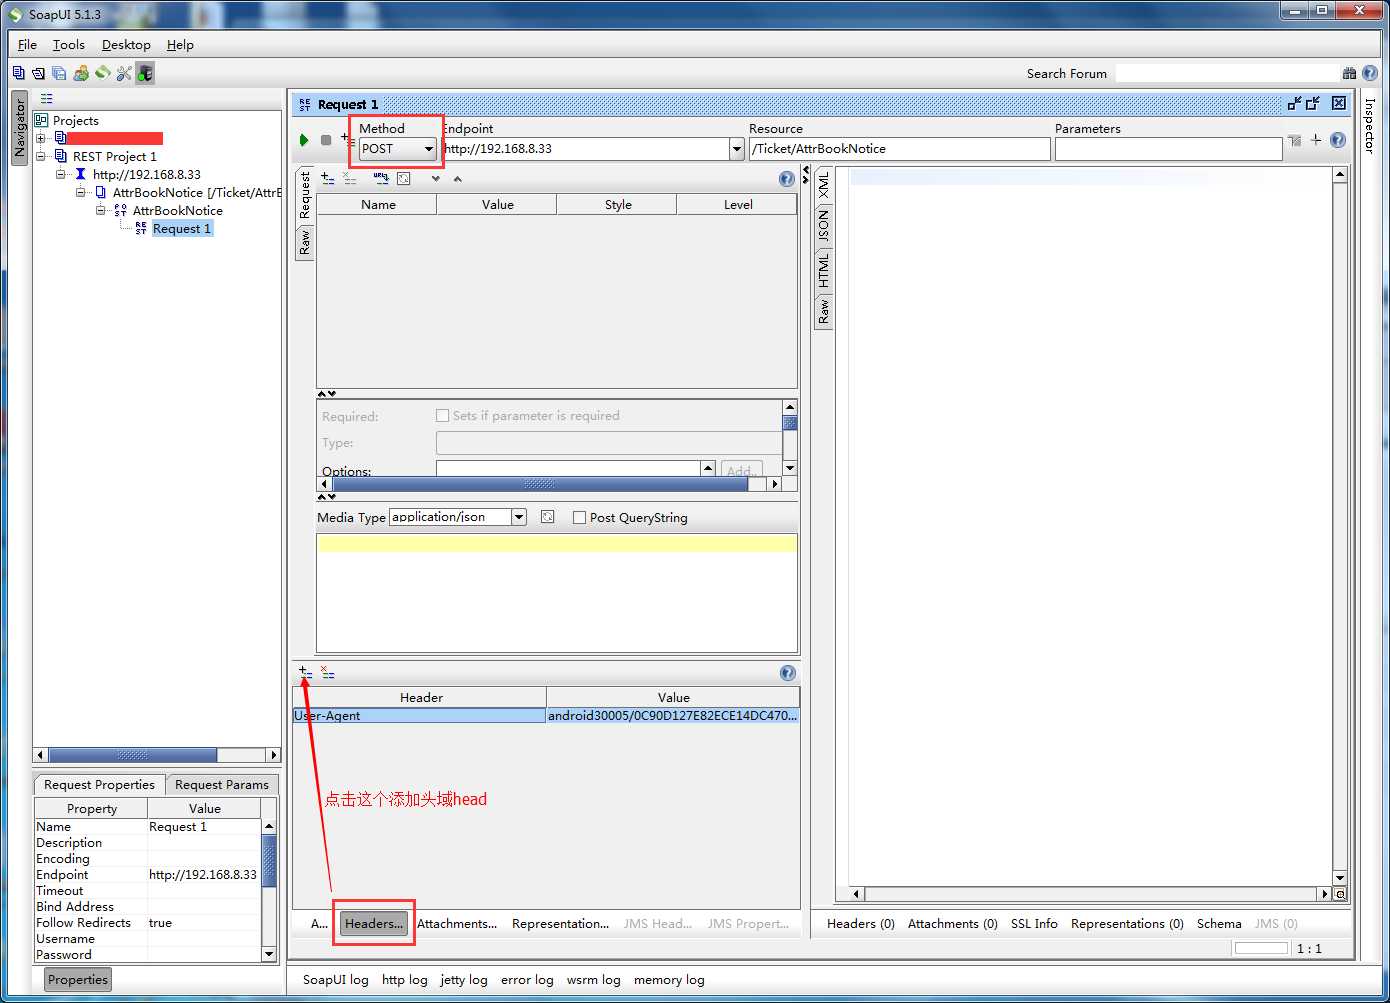
Task: Click the Navigator vertical panel tab
Action: coord(19,128)
